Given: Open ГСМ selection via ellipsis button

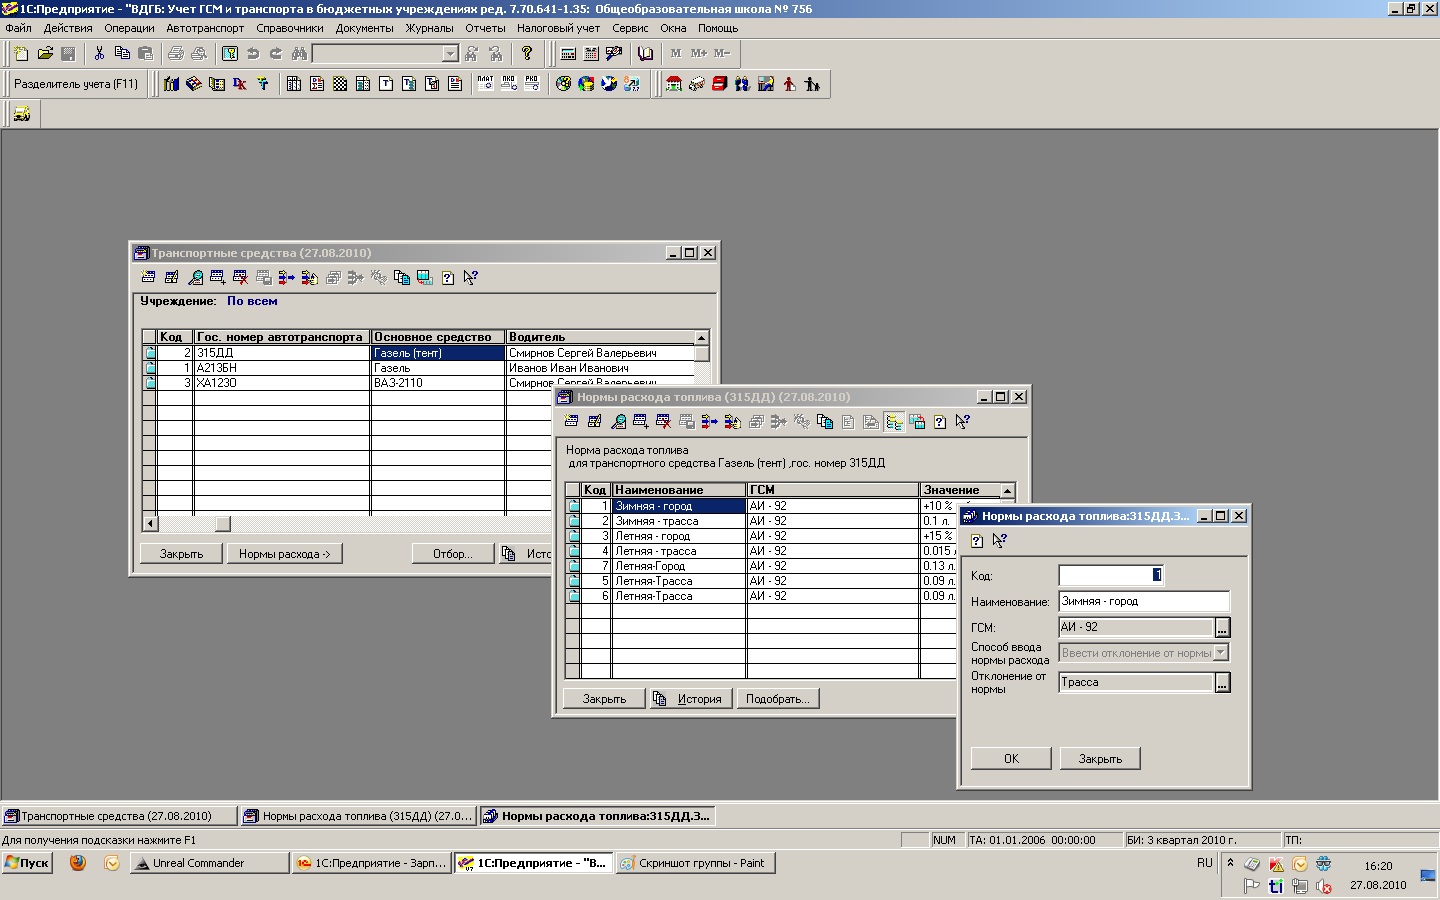Looking at the screenshot, I should point(1222,628).
